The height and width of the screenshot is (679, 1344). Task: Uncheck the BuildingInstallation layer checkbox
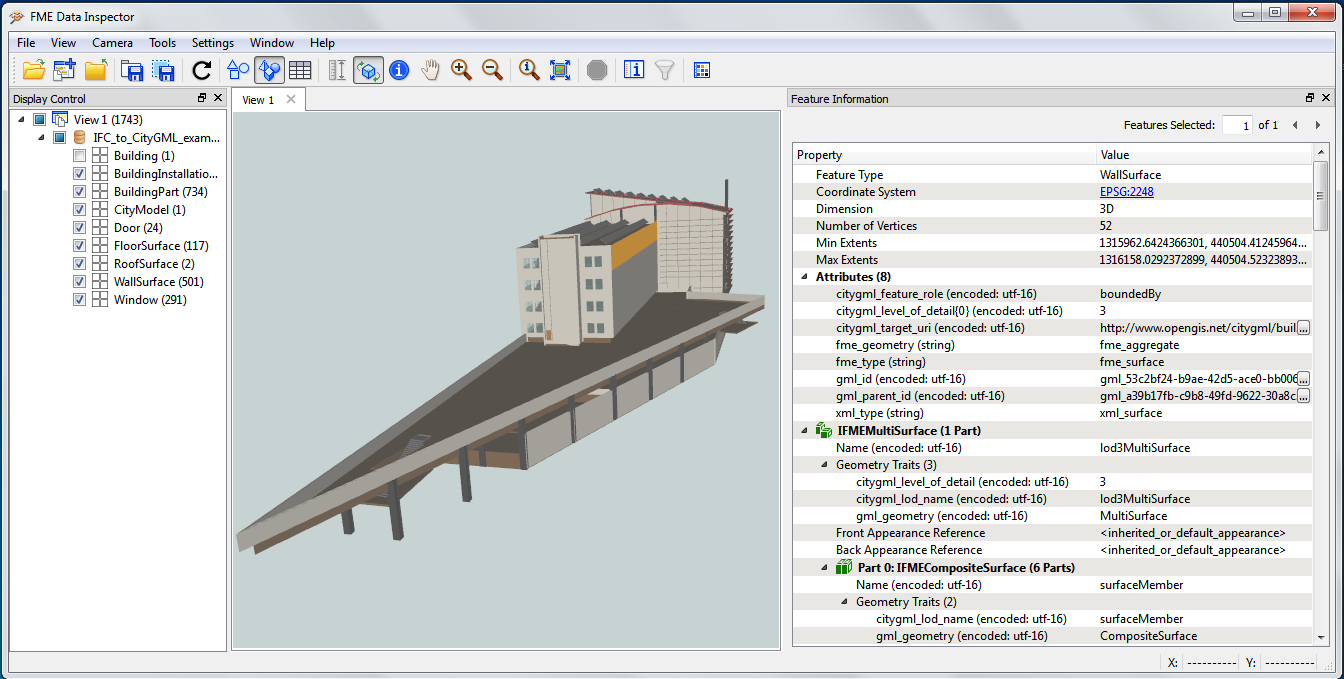[x=80, y=174]
